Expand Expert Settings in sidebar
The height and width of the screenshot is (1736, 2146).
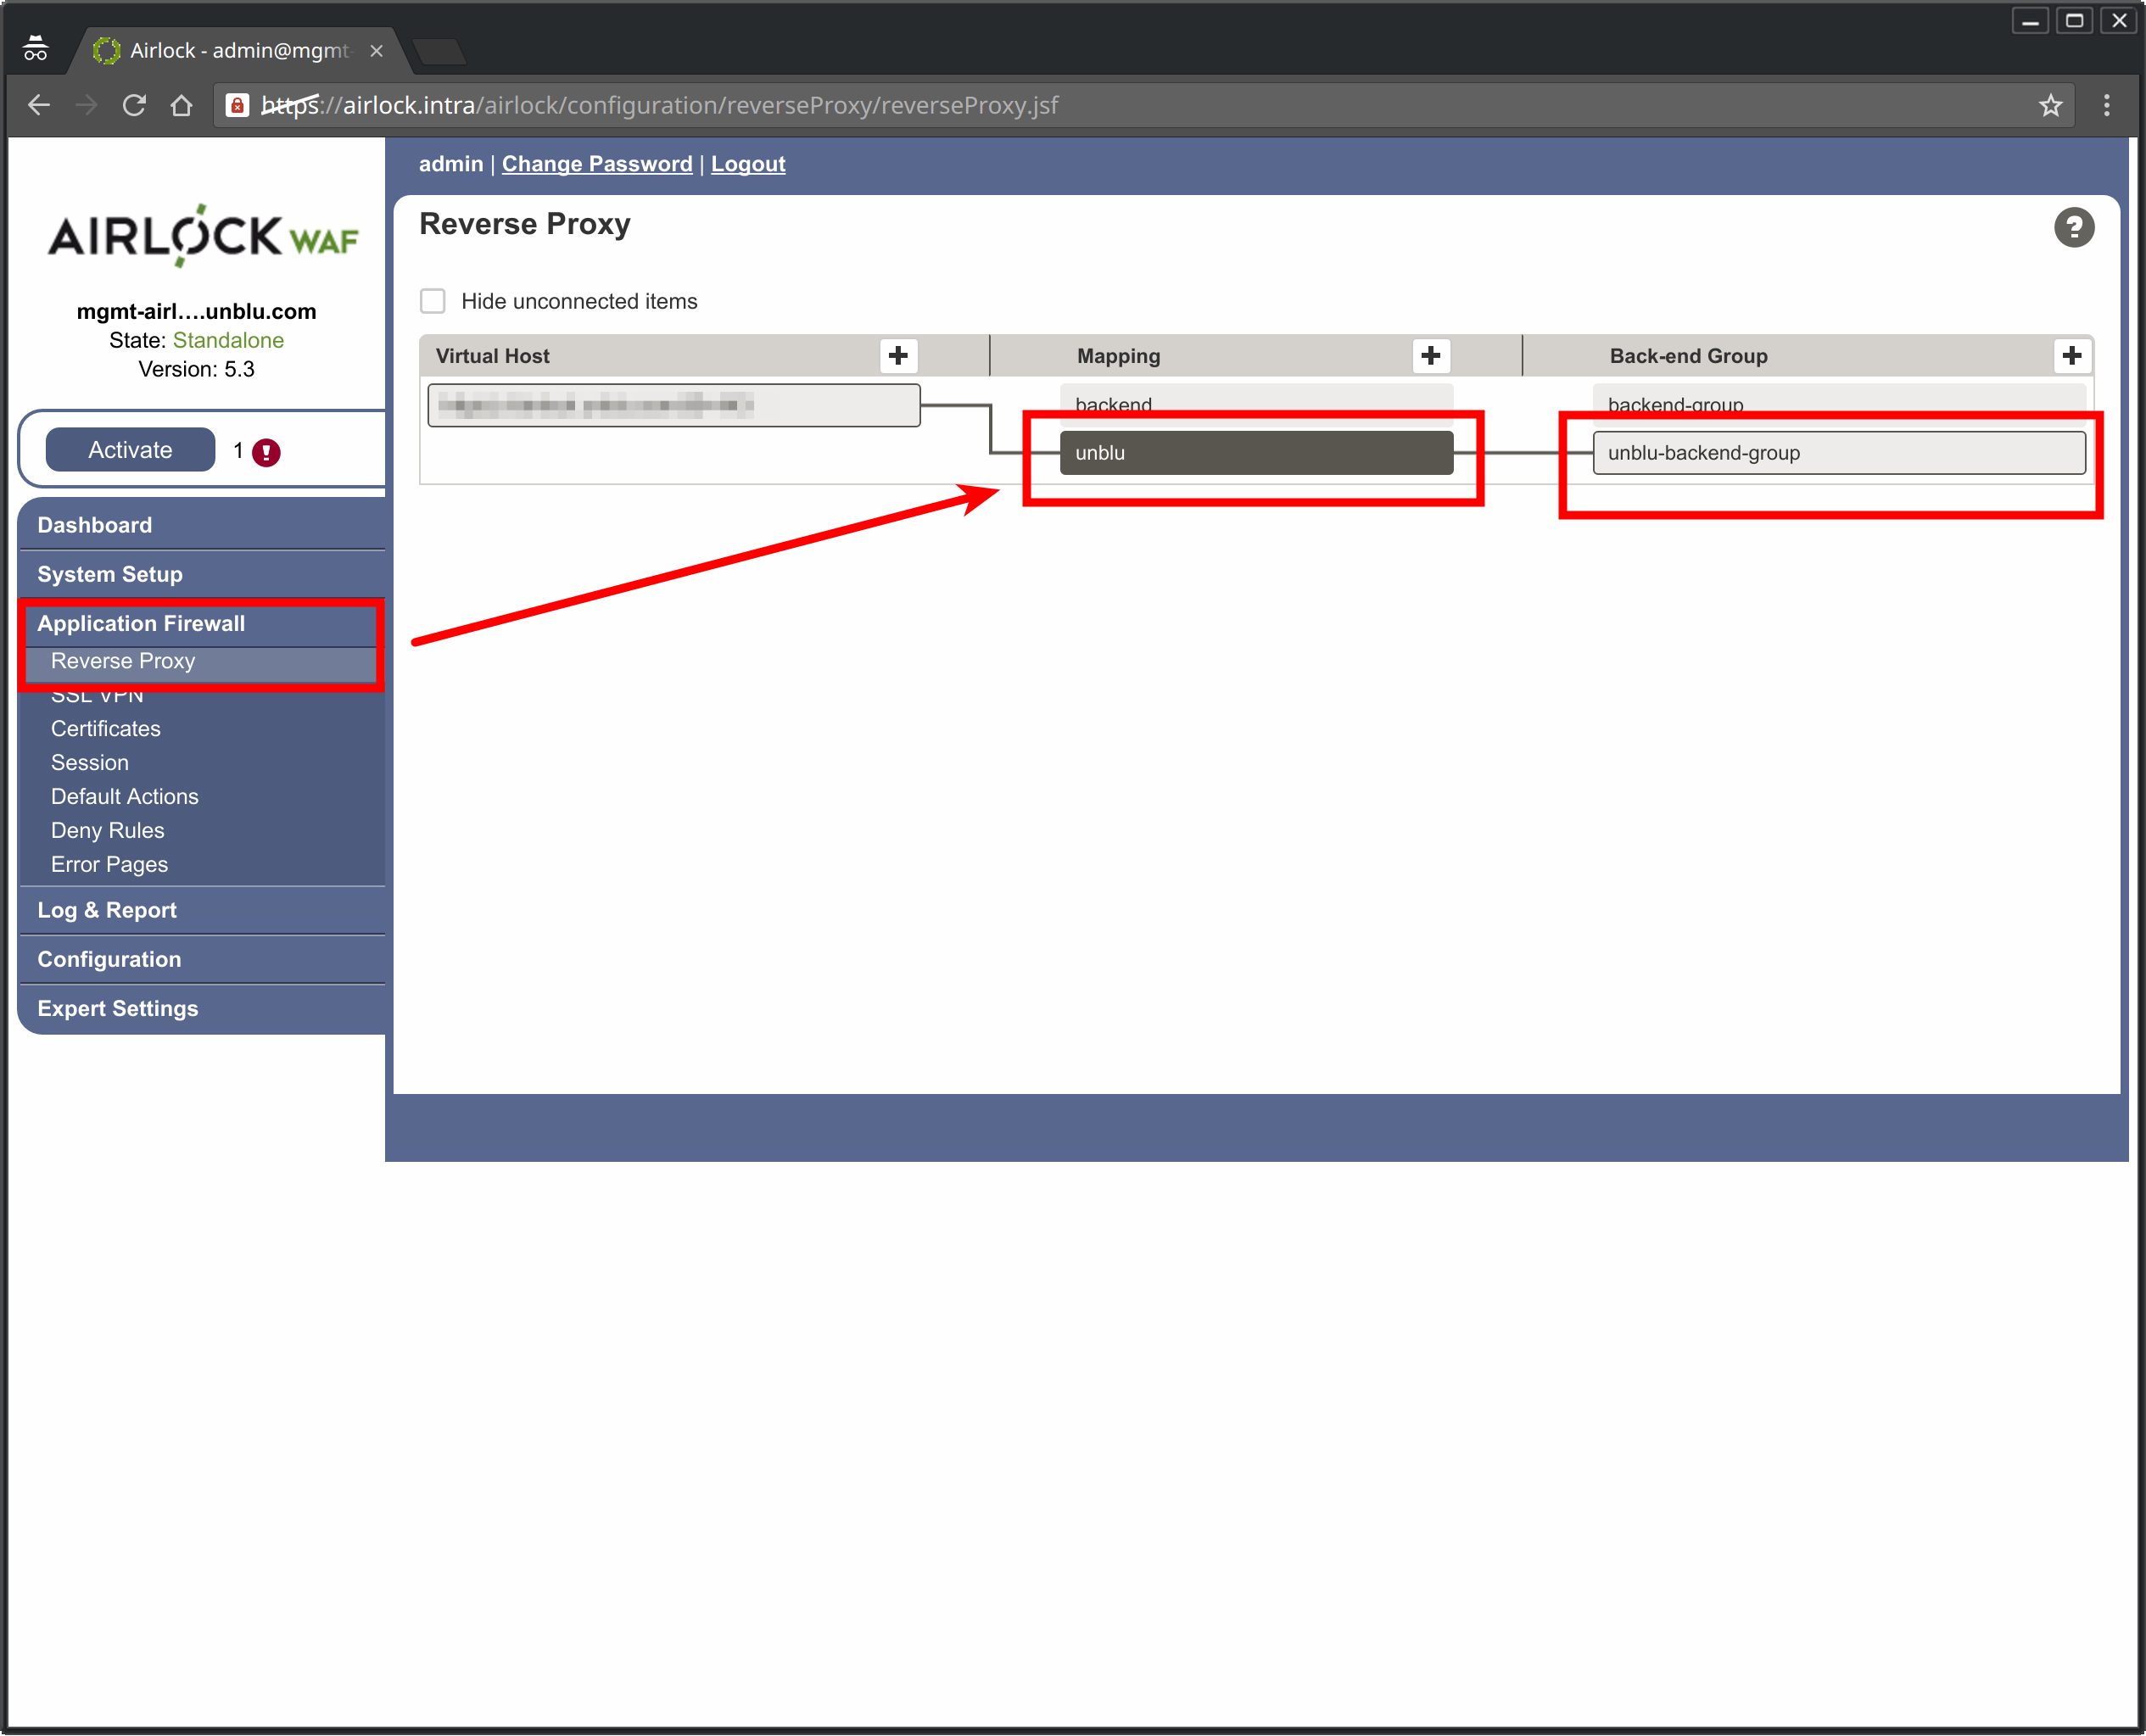tap(118, 1008)
